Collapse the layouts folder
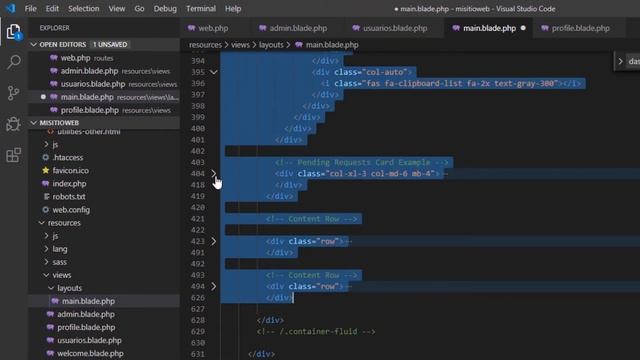The width and height of the screenshot is (640, 360). pyautogui.click(x=51, y=288)
